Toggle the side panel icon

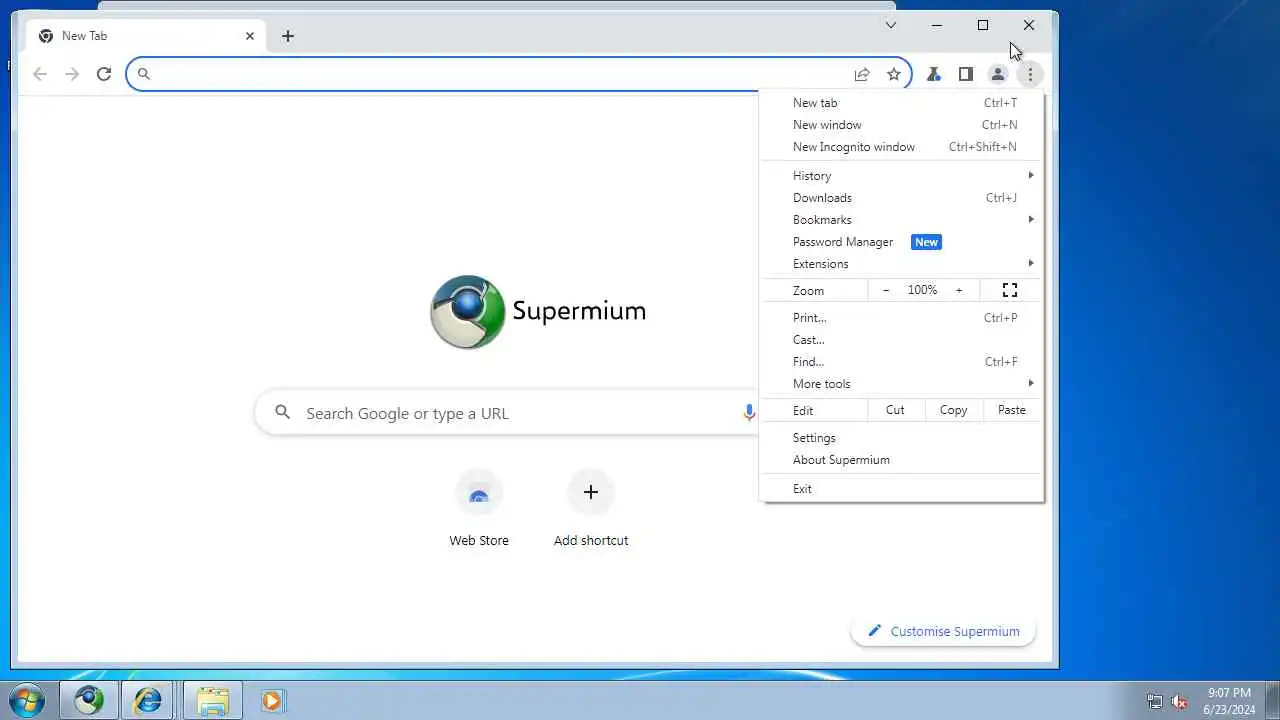click(965, 74)
